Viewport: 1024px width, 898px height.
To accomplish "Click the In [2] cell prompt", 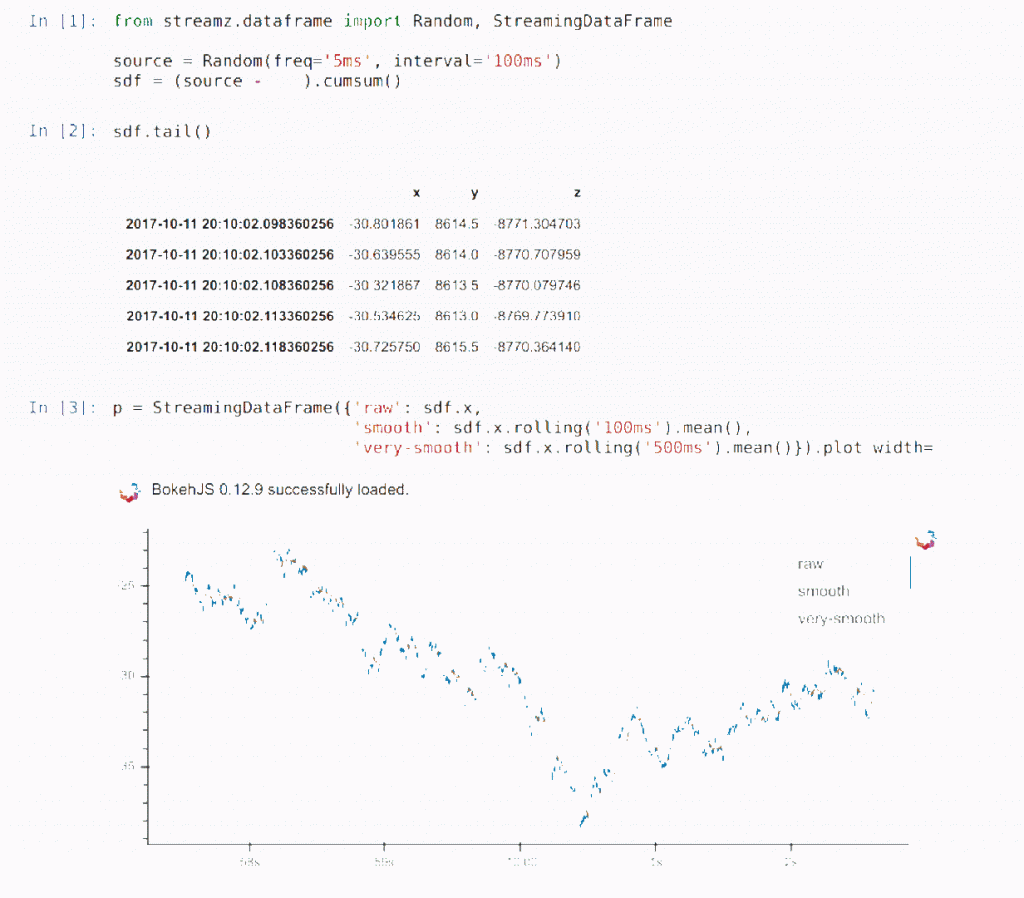I will pos(63,131).
